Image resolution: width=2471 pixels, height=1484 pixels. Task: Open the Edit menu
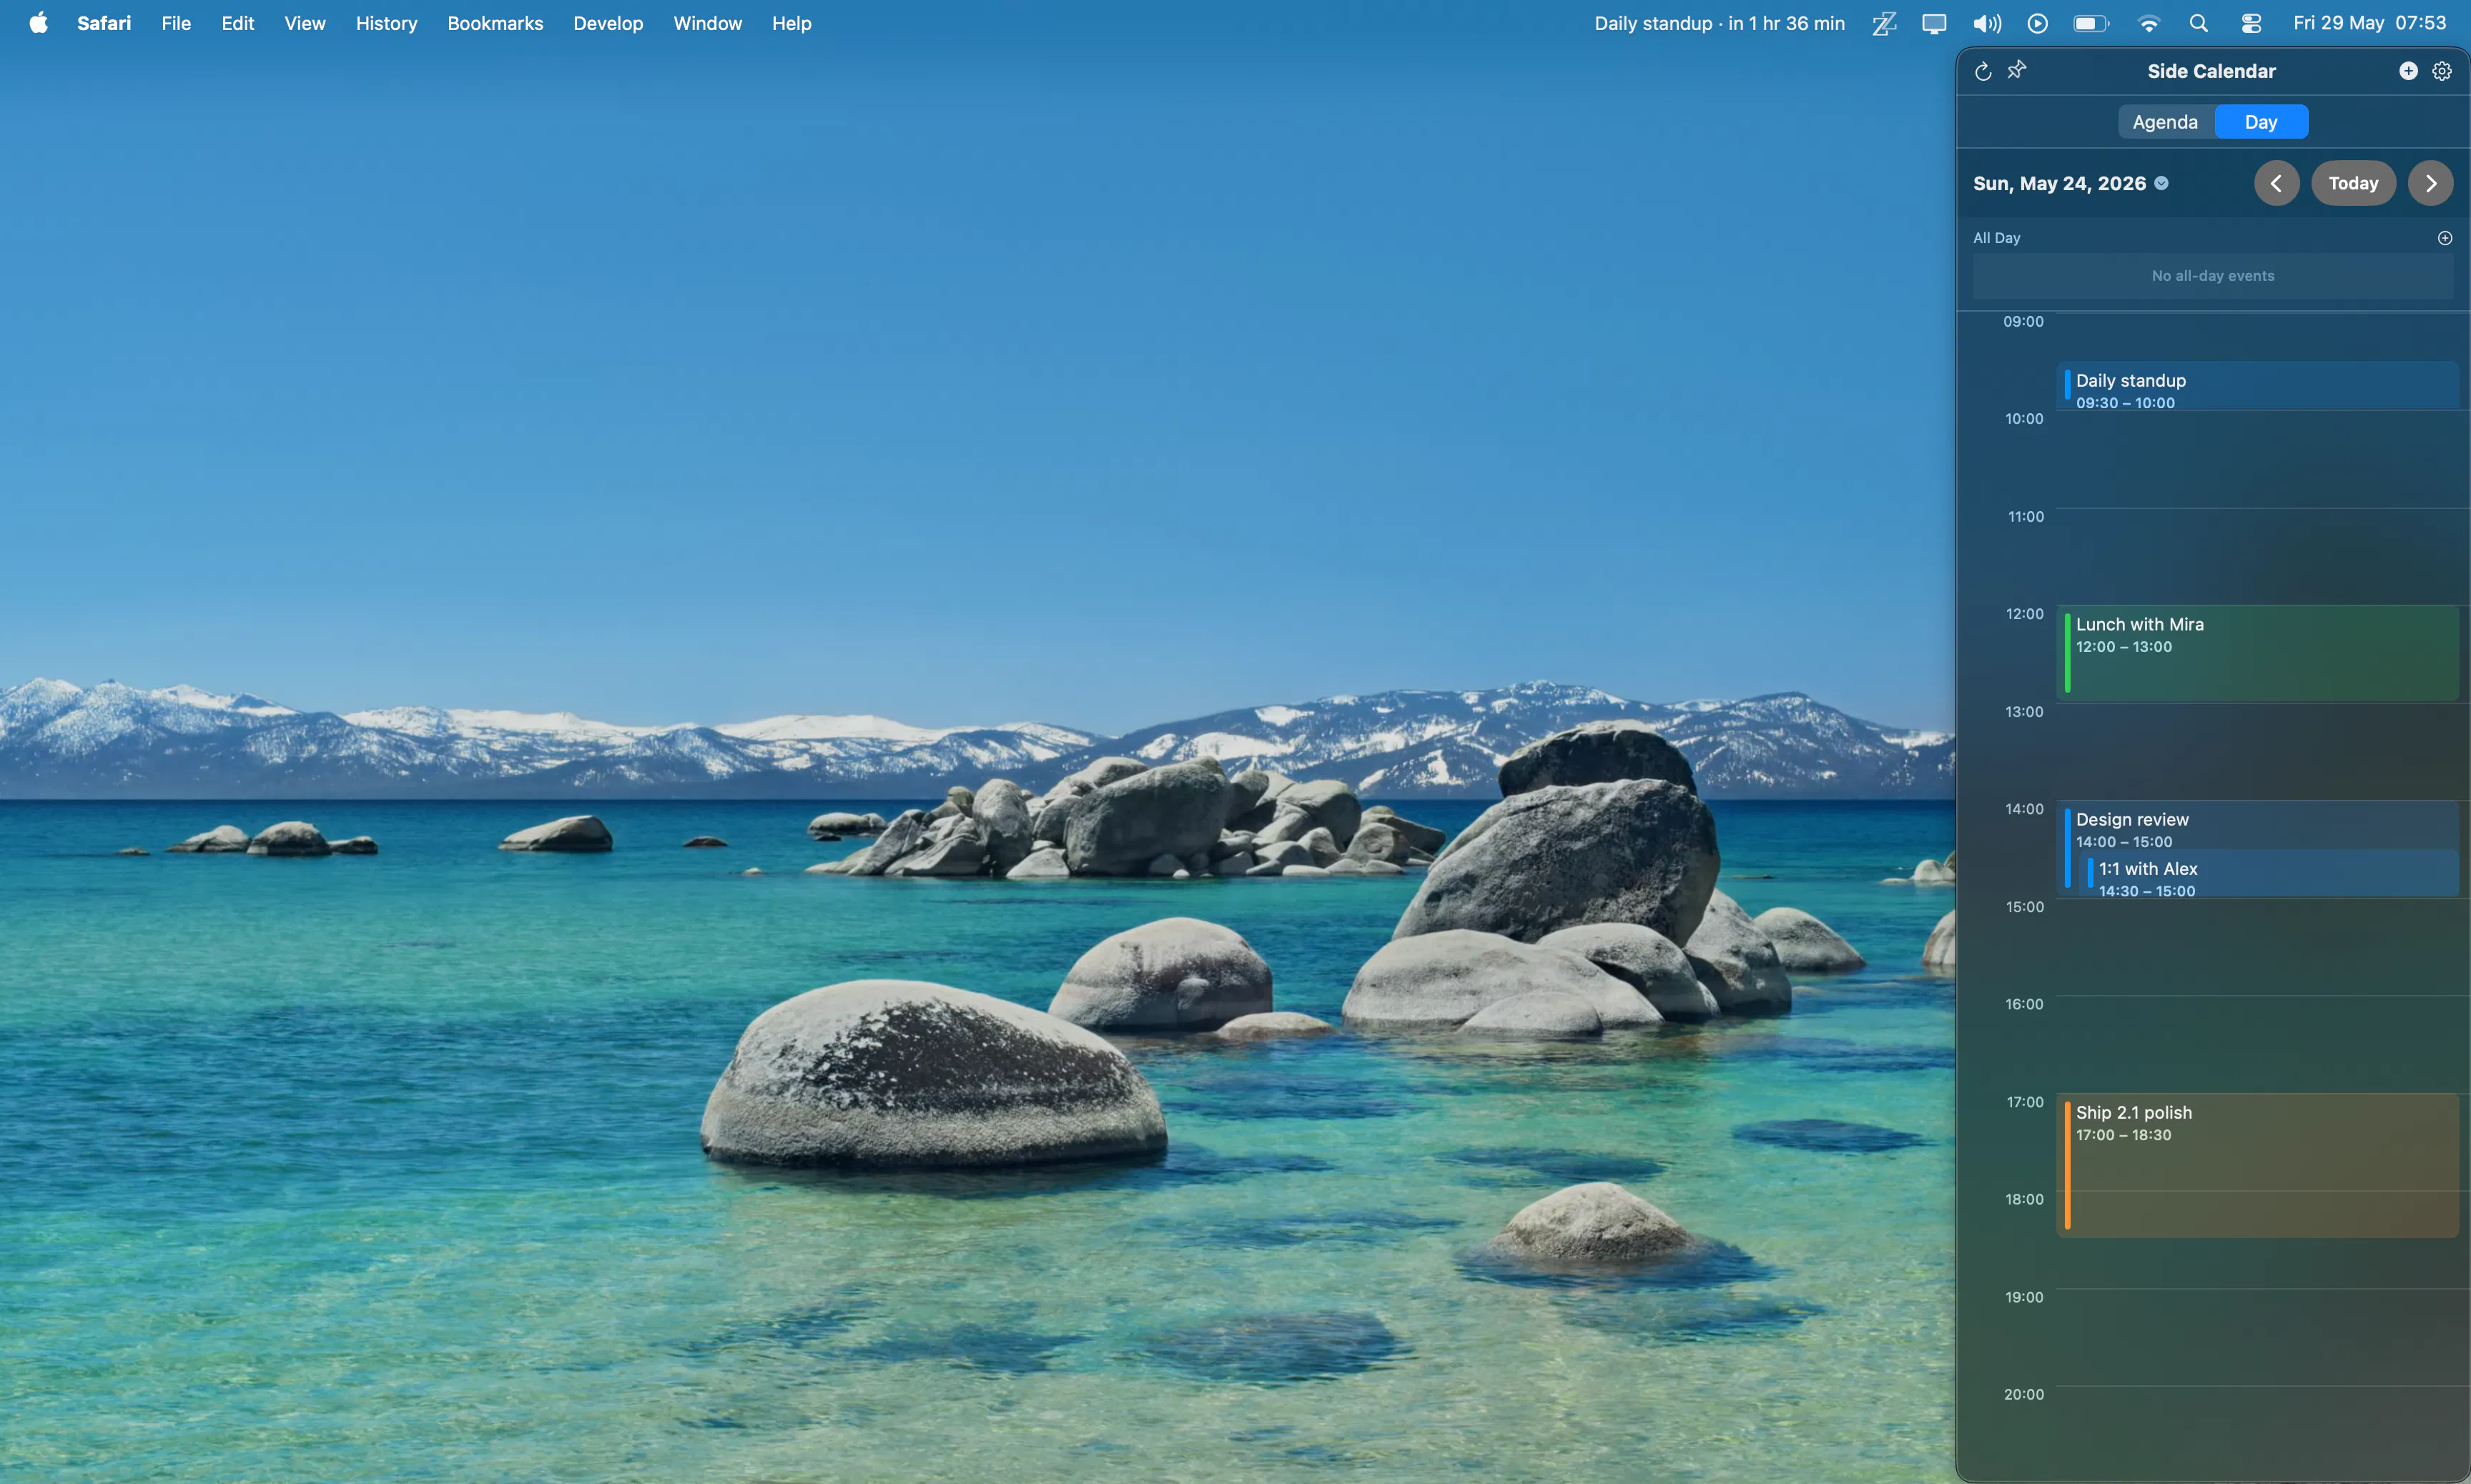(237, 23)
